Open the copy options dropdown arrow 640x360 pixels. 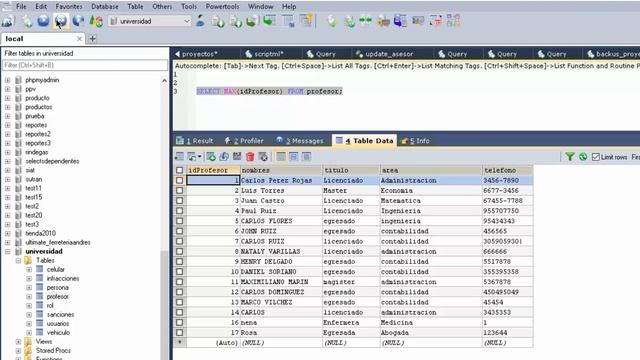tap(199, 157)
